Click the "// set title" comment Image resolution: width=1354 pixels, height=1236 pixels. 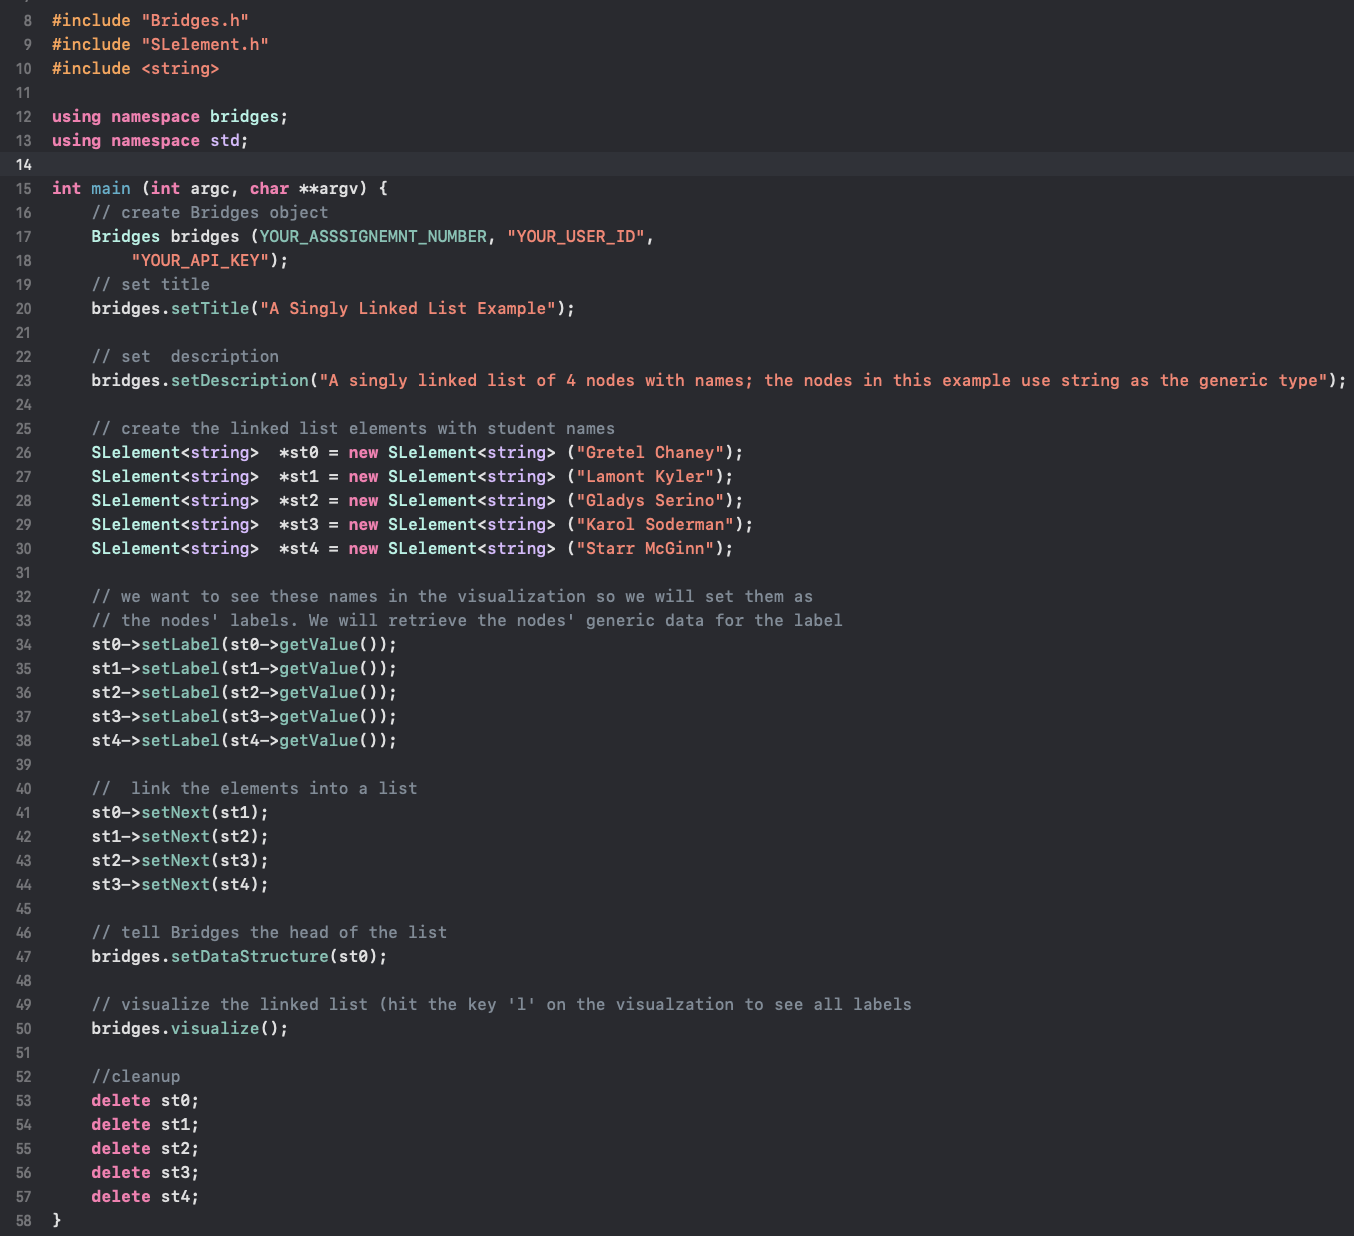point(151,285)
